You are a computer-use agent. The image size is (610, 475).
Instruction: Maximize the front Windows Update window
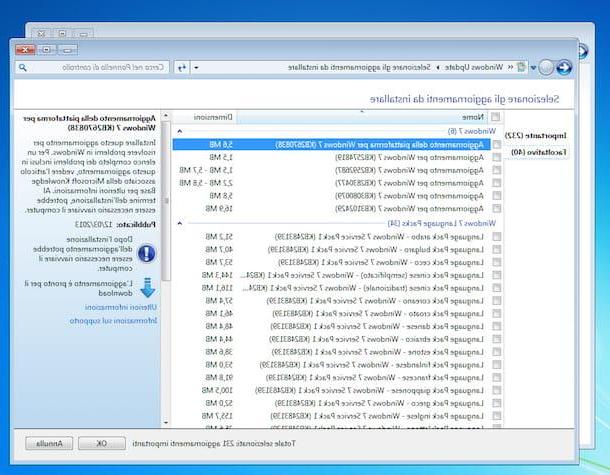[x=46, y=50]
